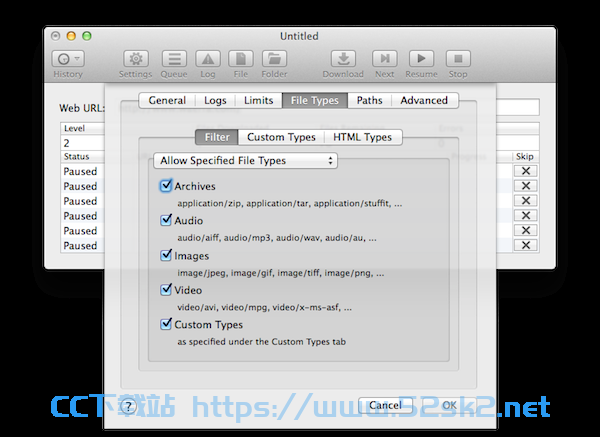Click the video/avi types description
The image size is (600, 437).
tap(264, 307)
